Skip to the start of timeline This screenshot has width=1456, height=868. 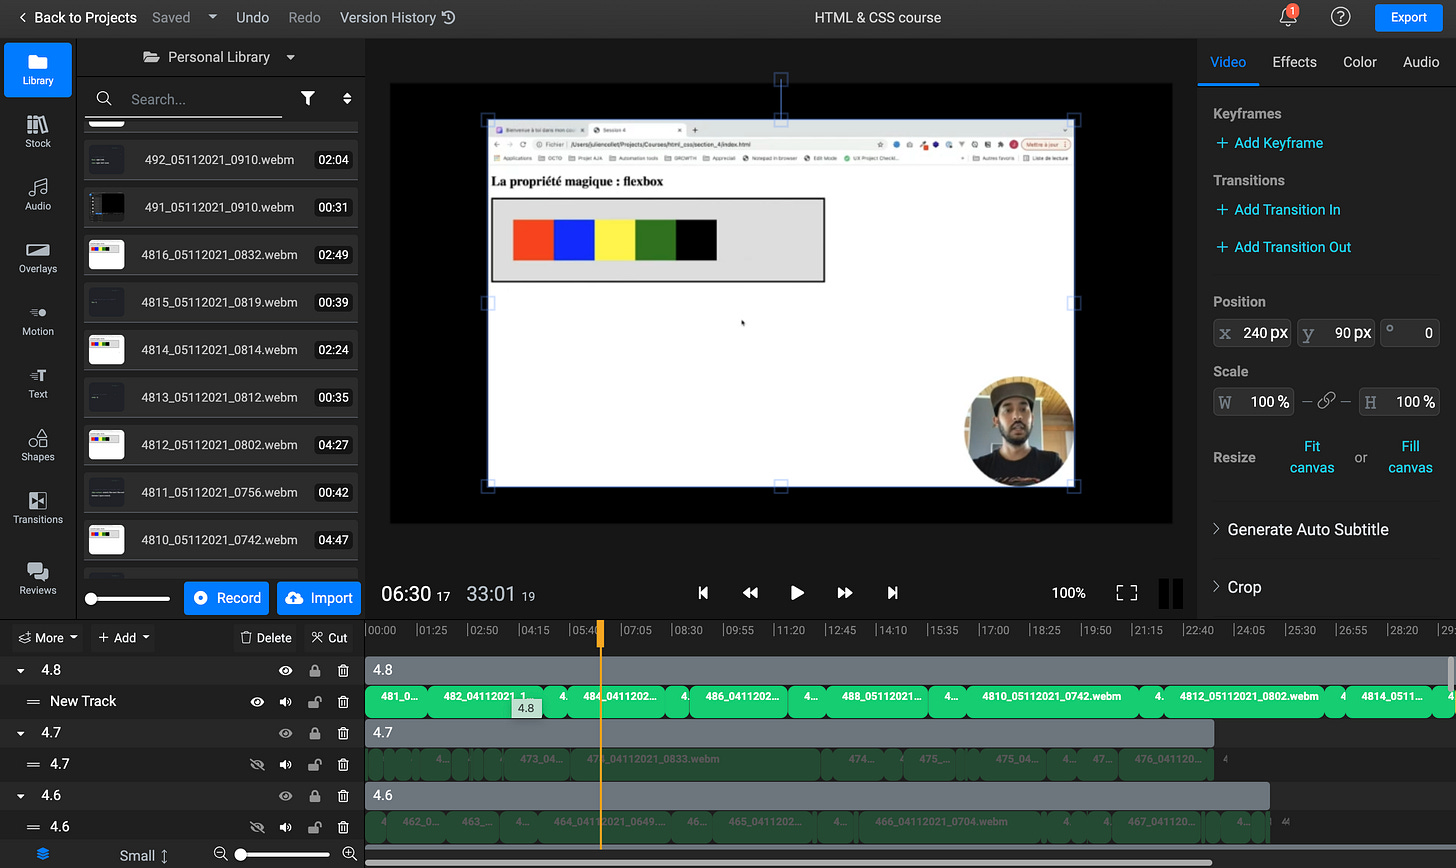point(703,593)
